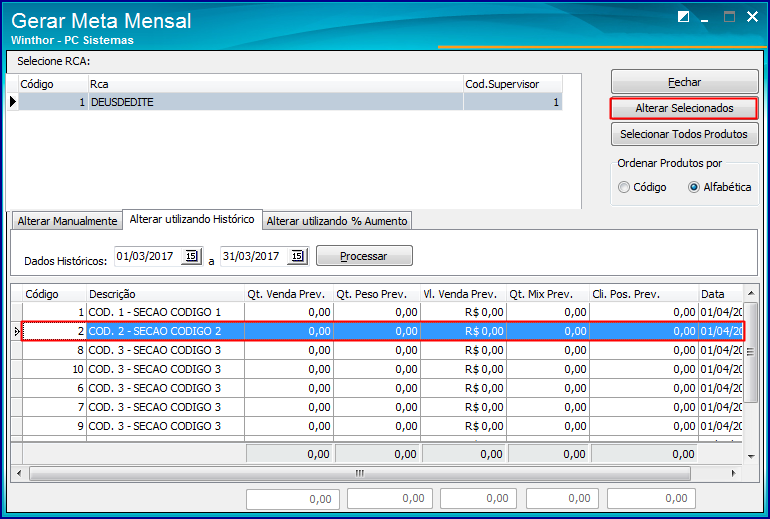The image size is (770, 519).
Task: Open calendar picker for start date 01/03/2017
Action: coord(192,256)
